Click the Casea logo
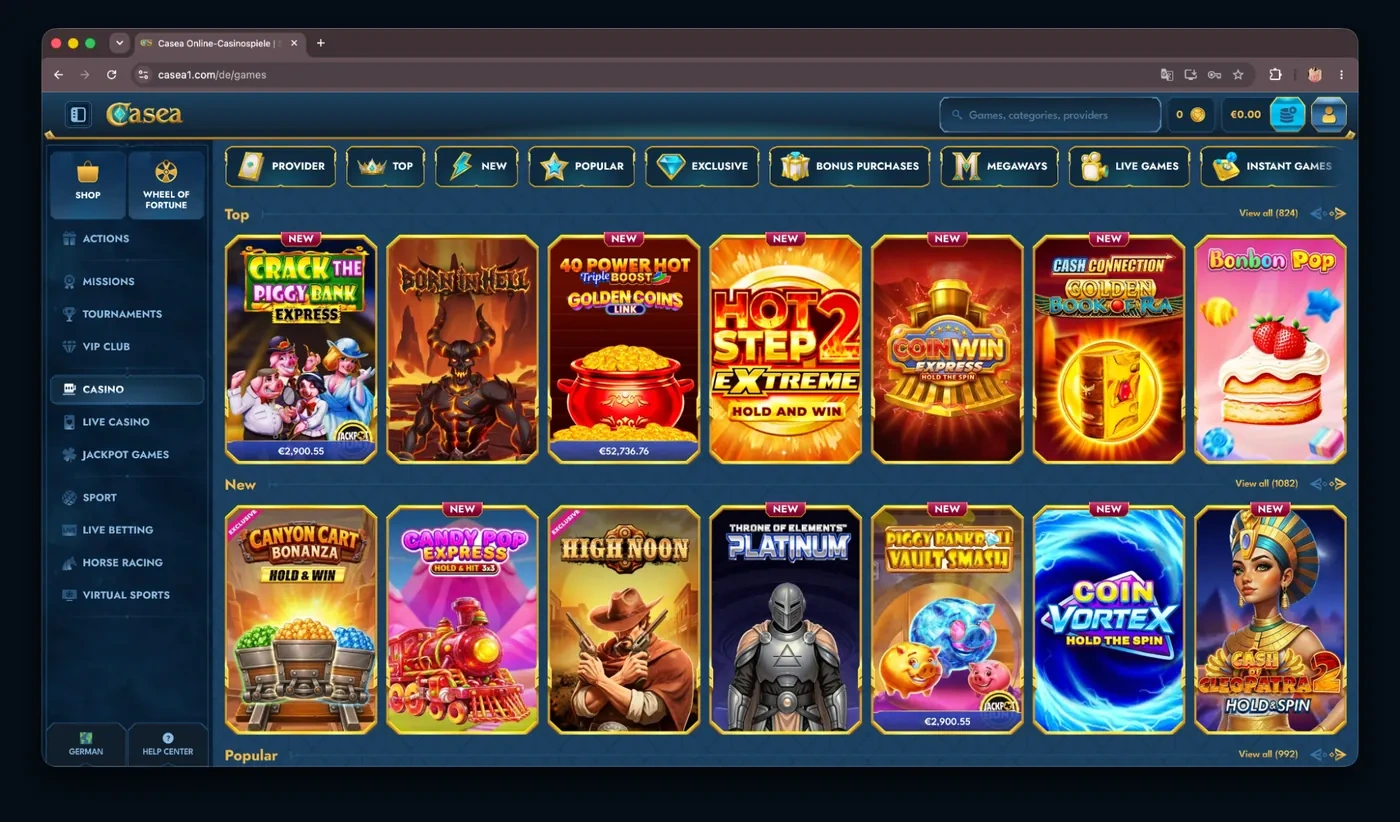 click(x=144, y=114)
